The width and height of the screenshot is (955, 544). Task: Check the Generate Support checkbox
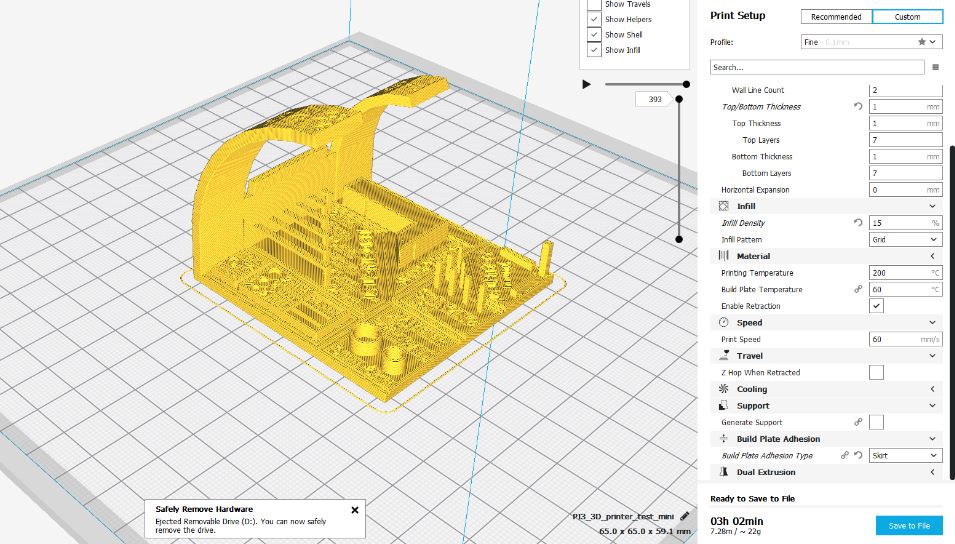click(876, 422)
